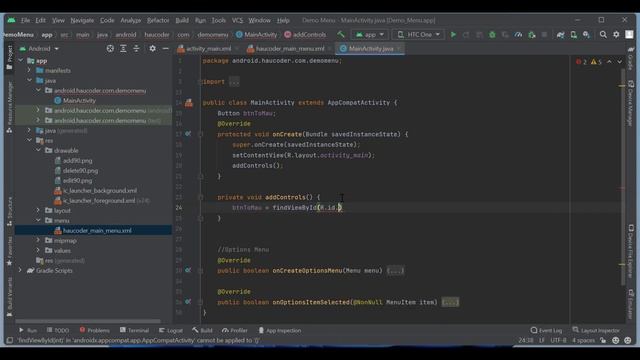Unfold the collapsed import block
Viewport: 640px width, 360px height.
234,82
